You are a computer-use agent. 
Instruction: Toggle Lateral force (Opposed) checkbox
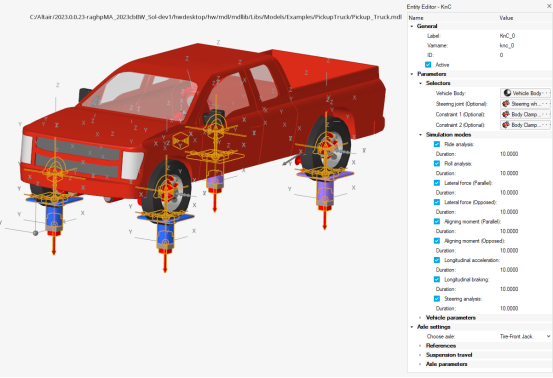point(437,202)
